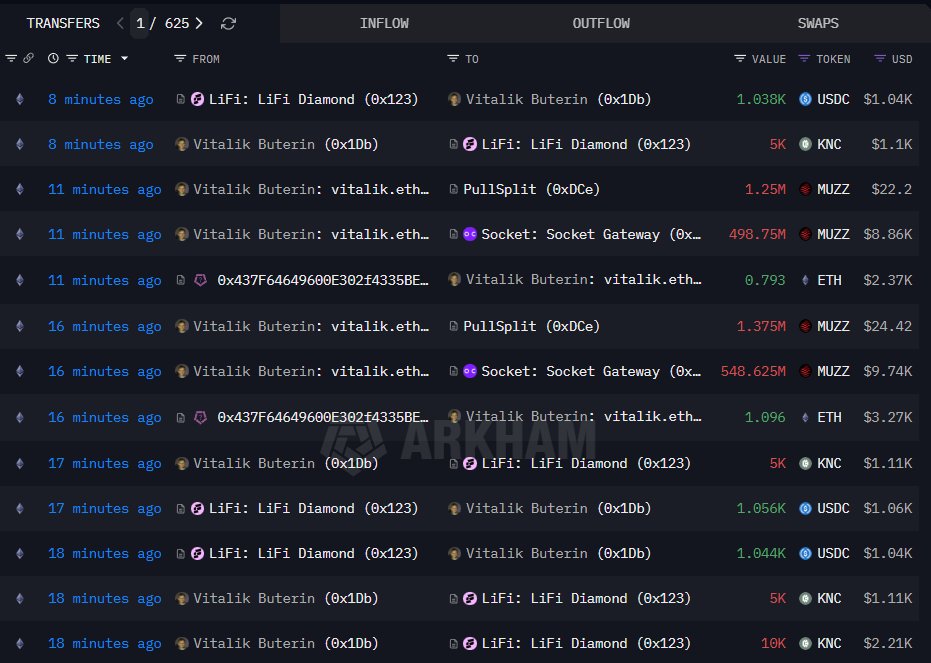Click the Socket Gateway logo in 498.75M row

coord(470,234)
